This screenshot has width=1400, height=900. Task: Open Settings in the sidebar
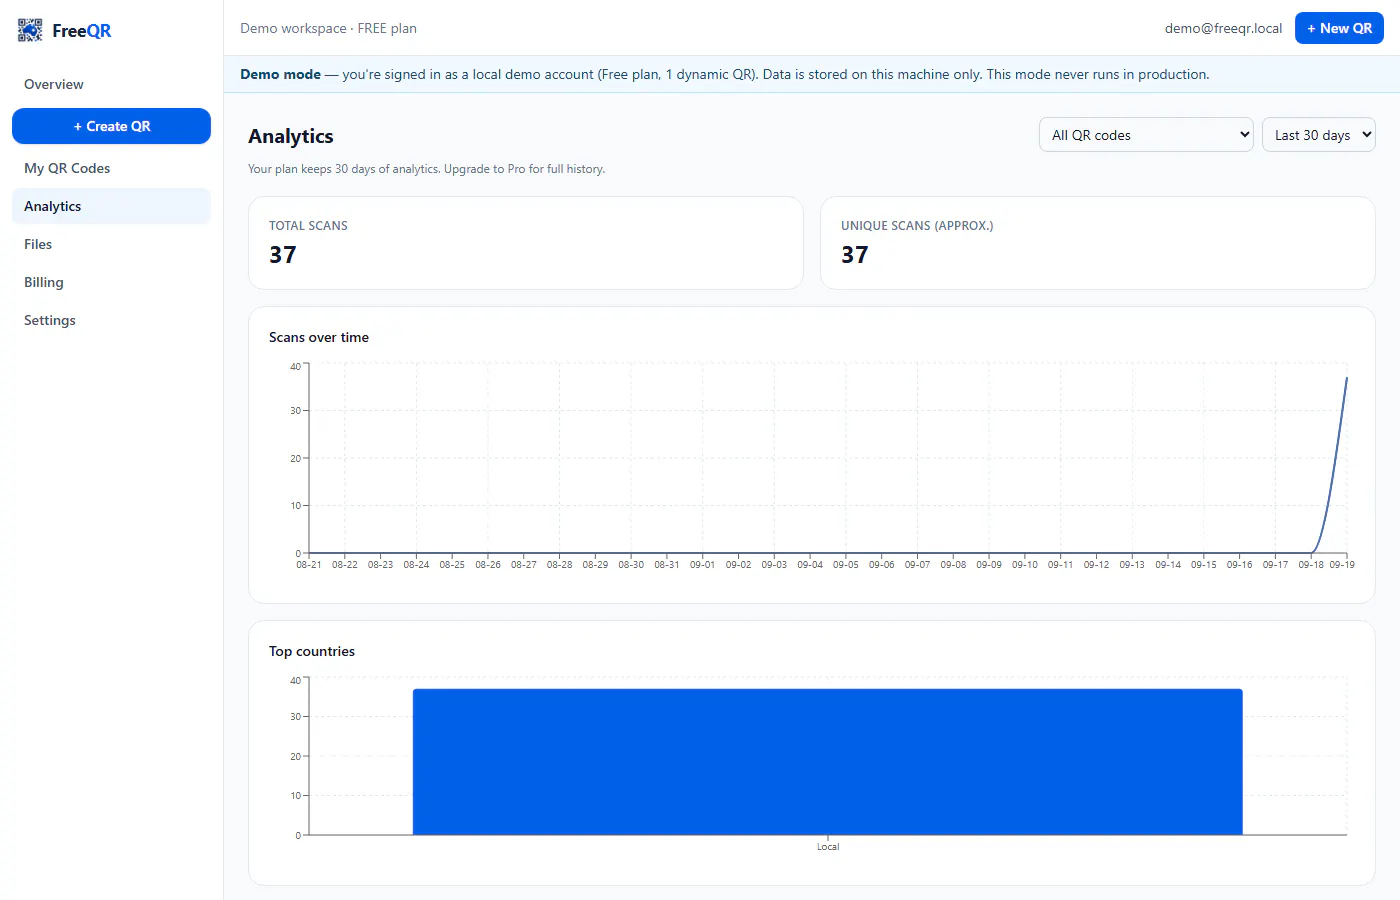click(x=111, y=320)
